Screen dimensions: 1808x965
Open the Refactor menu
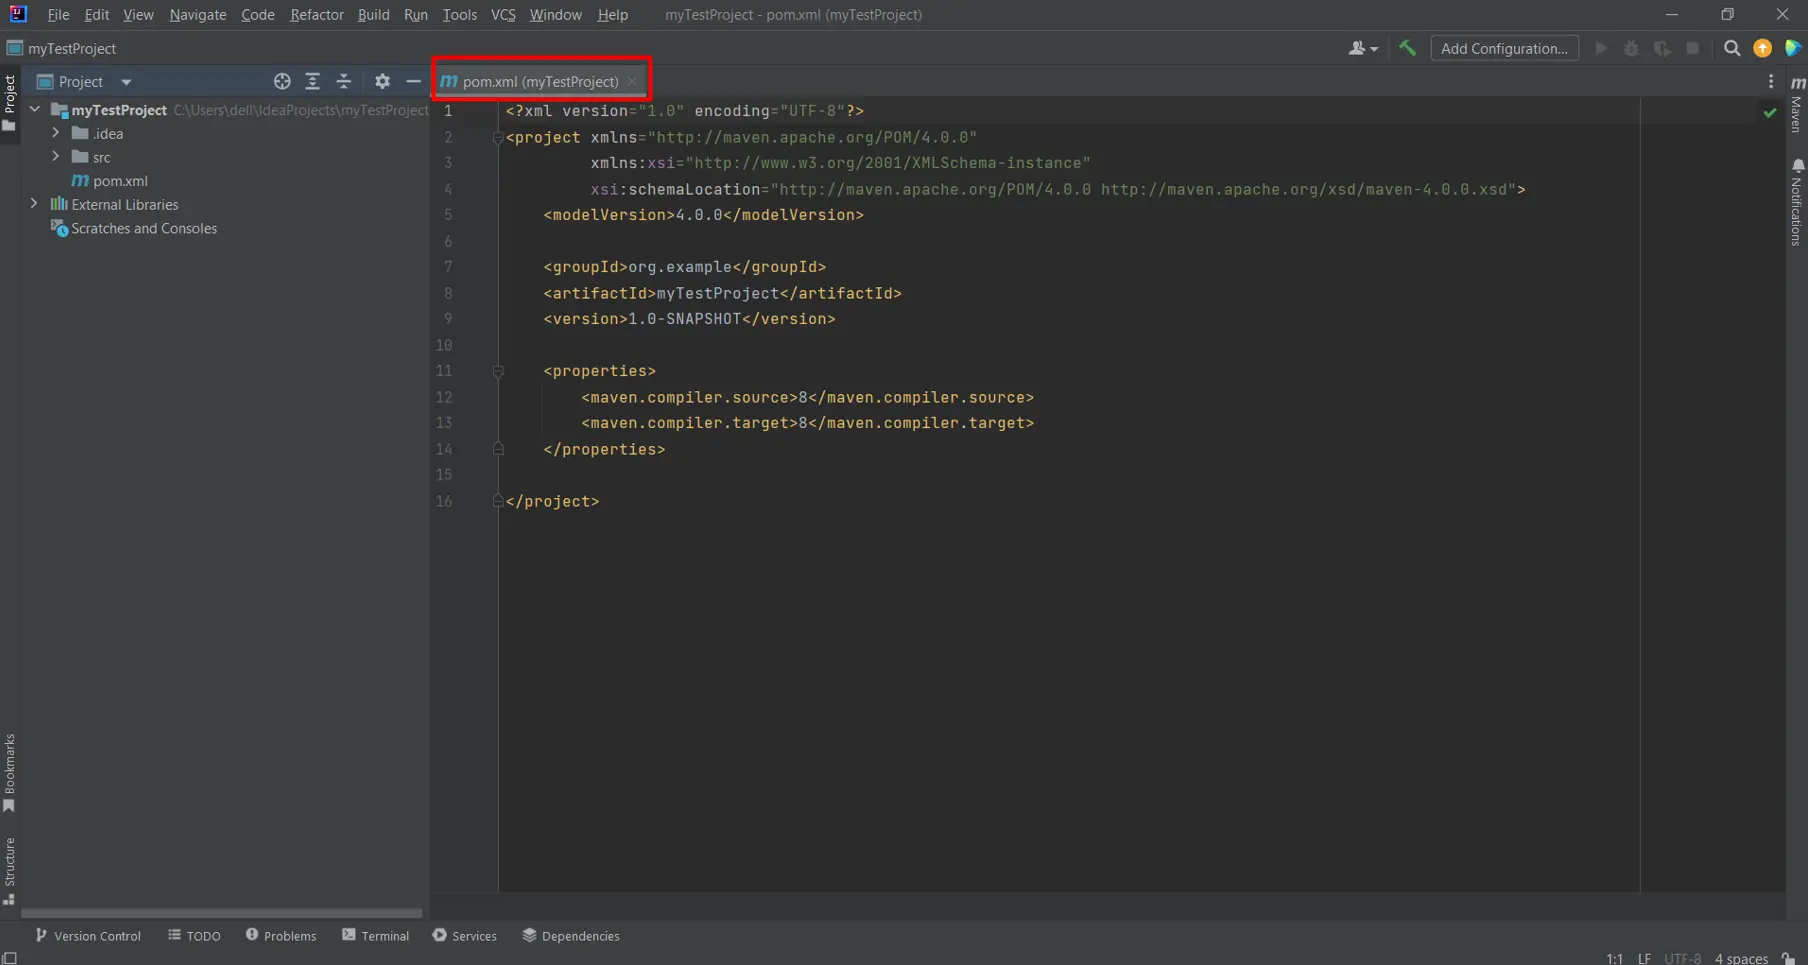click(x=316, y=15)
